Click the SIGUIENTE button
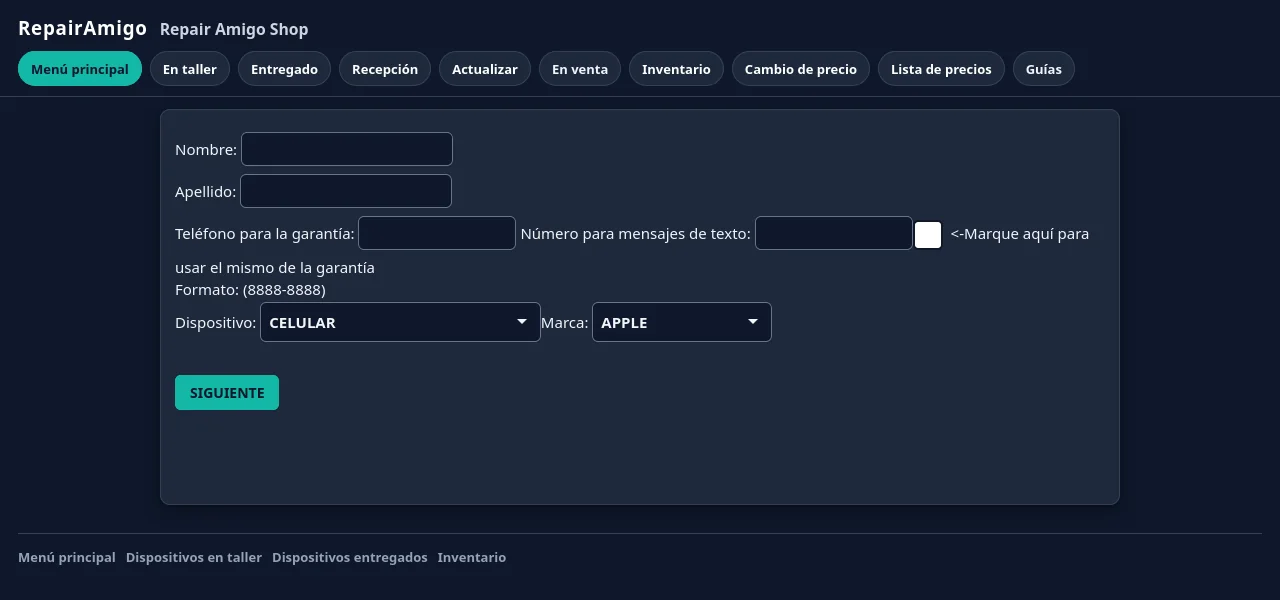 point(227,392)
